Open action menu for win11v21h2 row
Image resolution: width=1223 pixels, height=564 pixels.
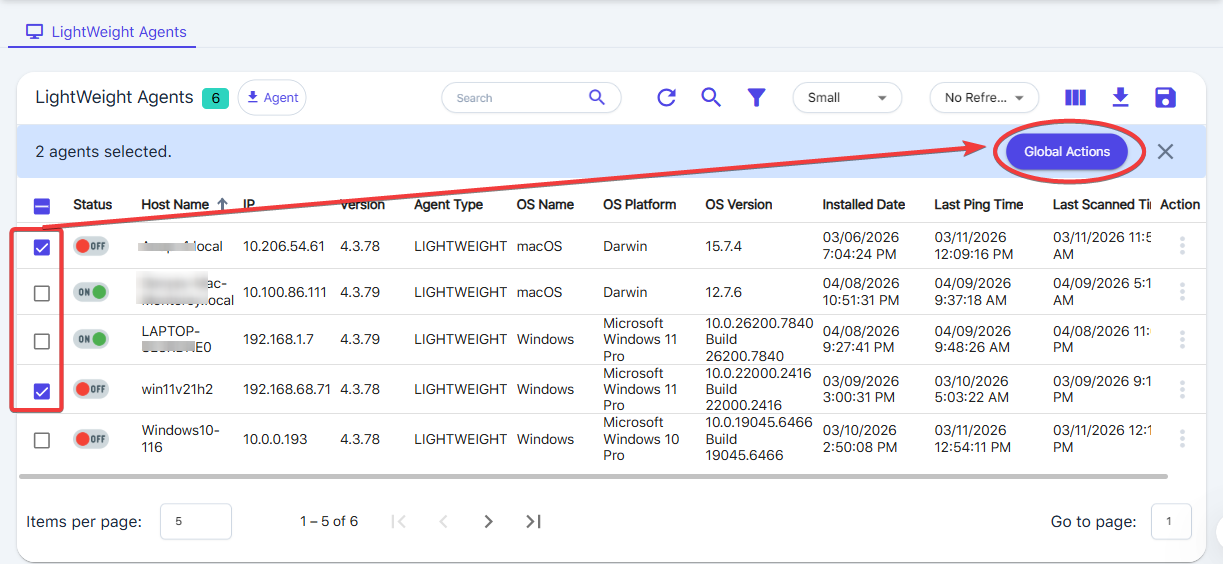(1182, 390)
